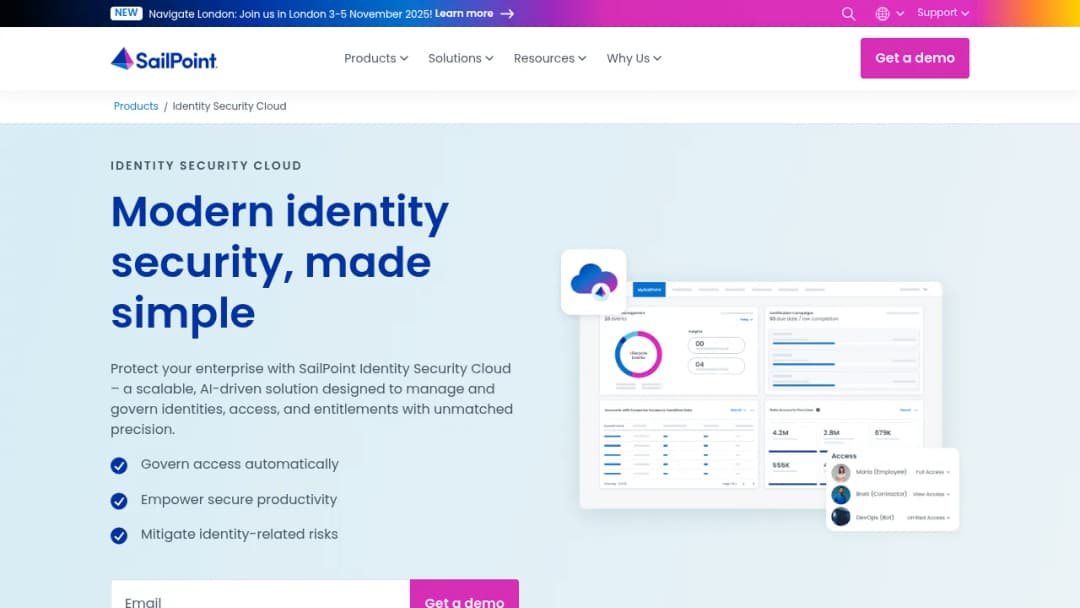Click Mitigate identity-related risks text
This screenshot has height=608, width=1080.
(239, 534)
